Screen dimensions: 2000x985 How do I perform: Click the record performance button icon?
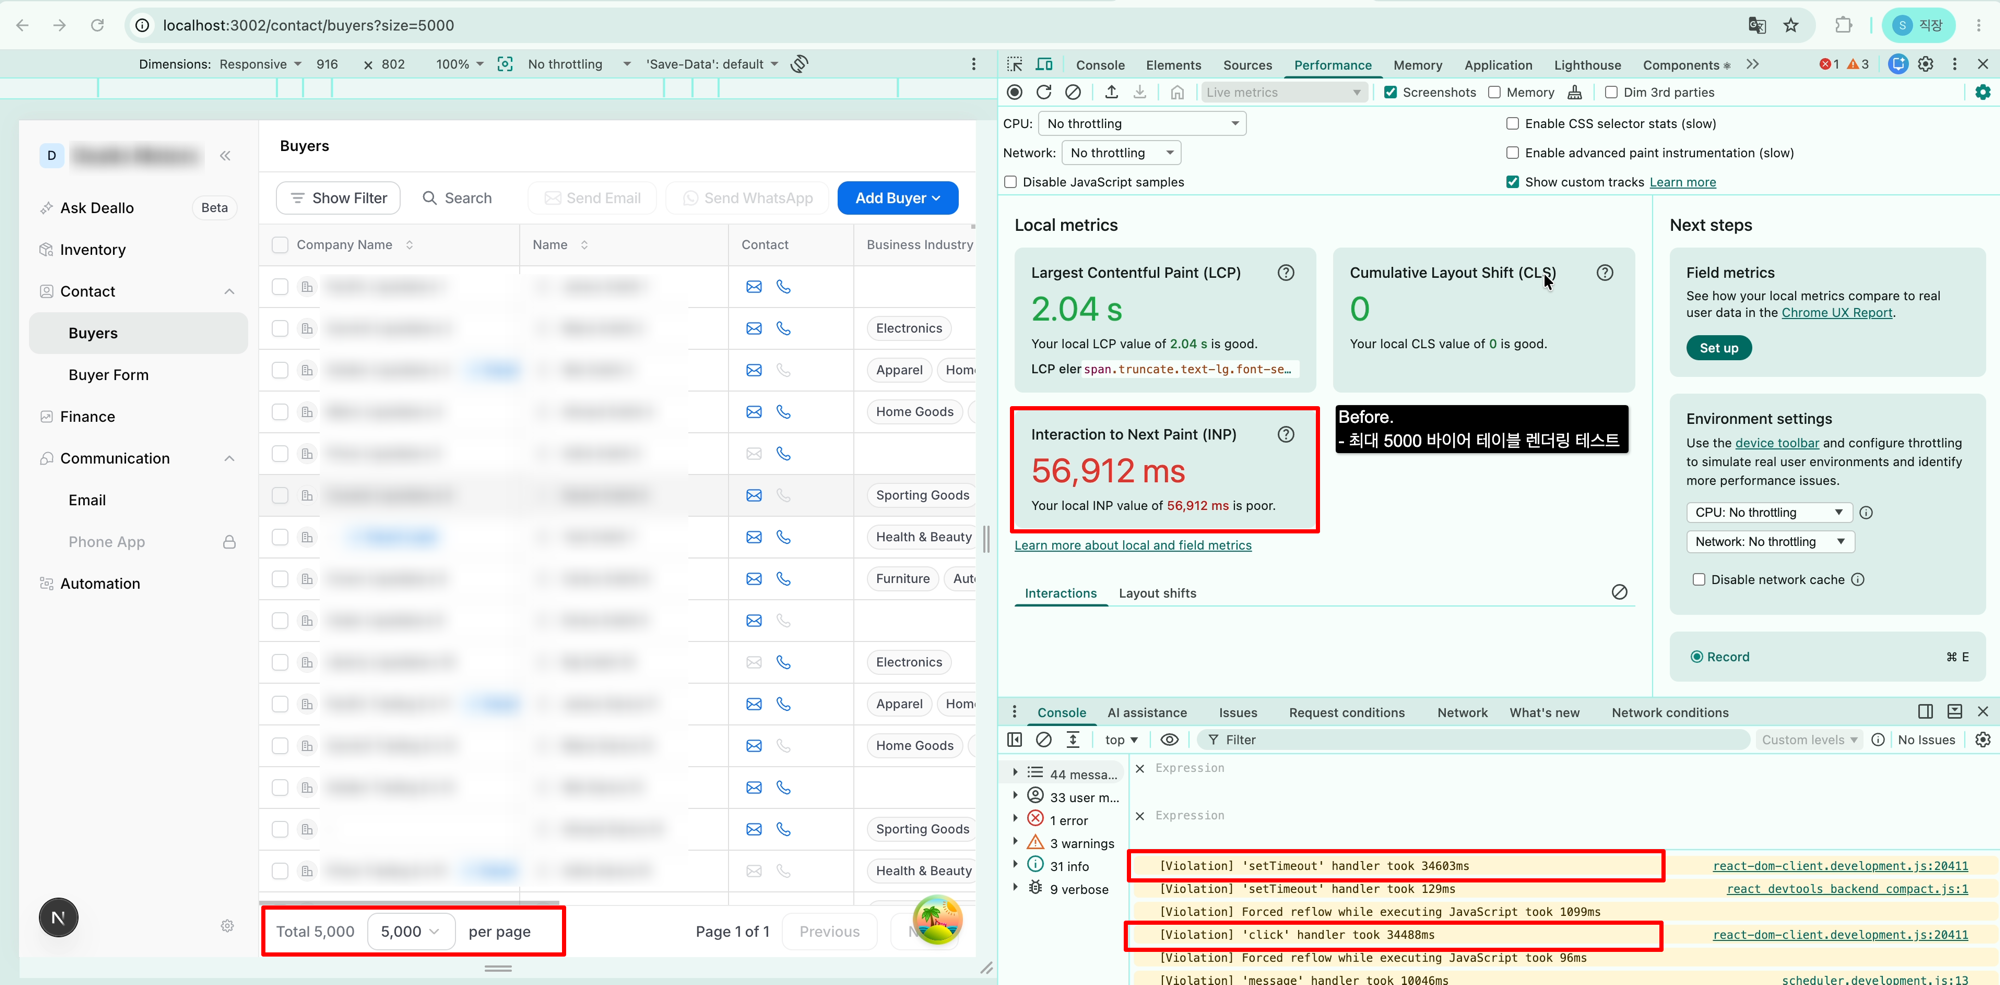pyautogui.click(x=1015, y=92)
